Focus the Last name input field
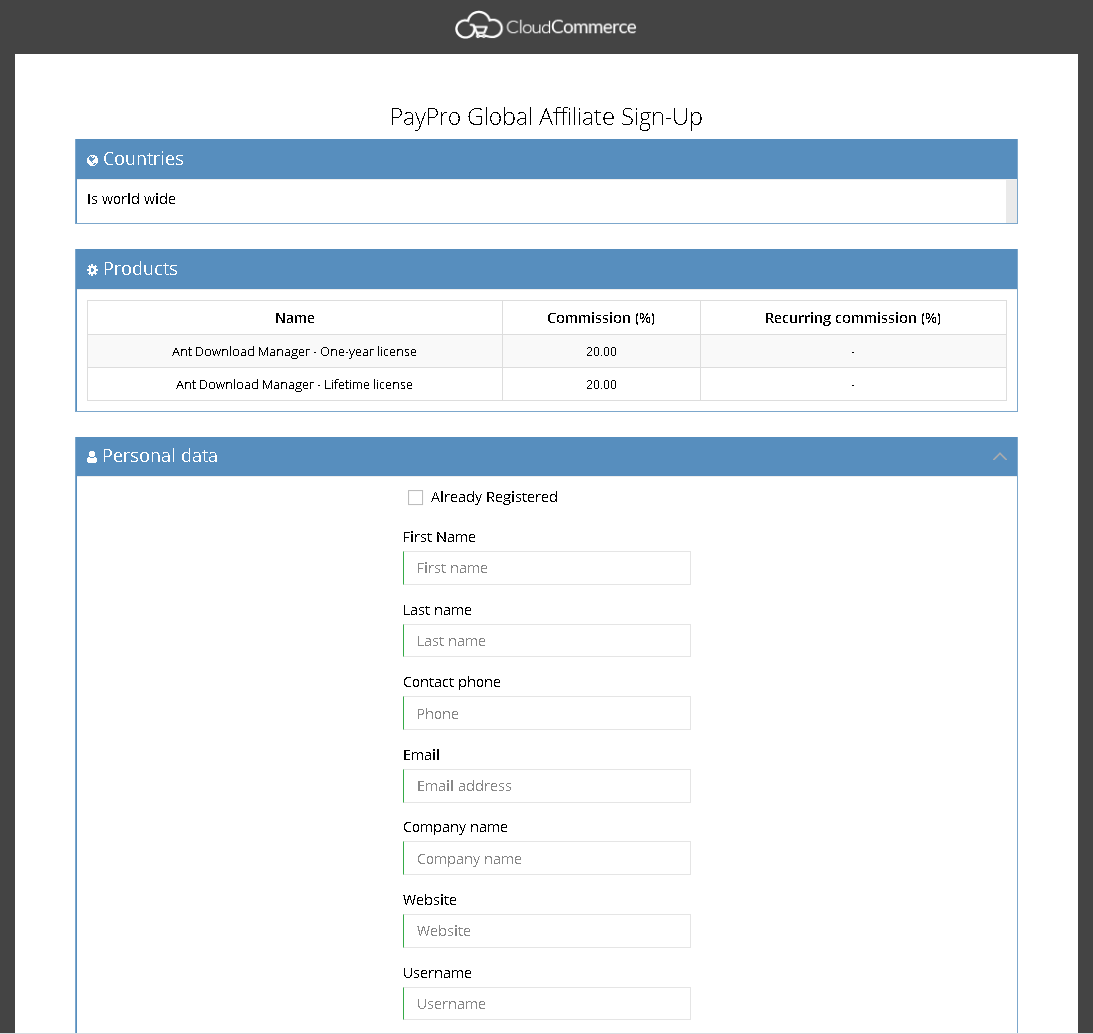1093x1034 pixels. (546, 641)
